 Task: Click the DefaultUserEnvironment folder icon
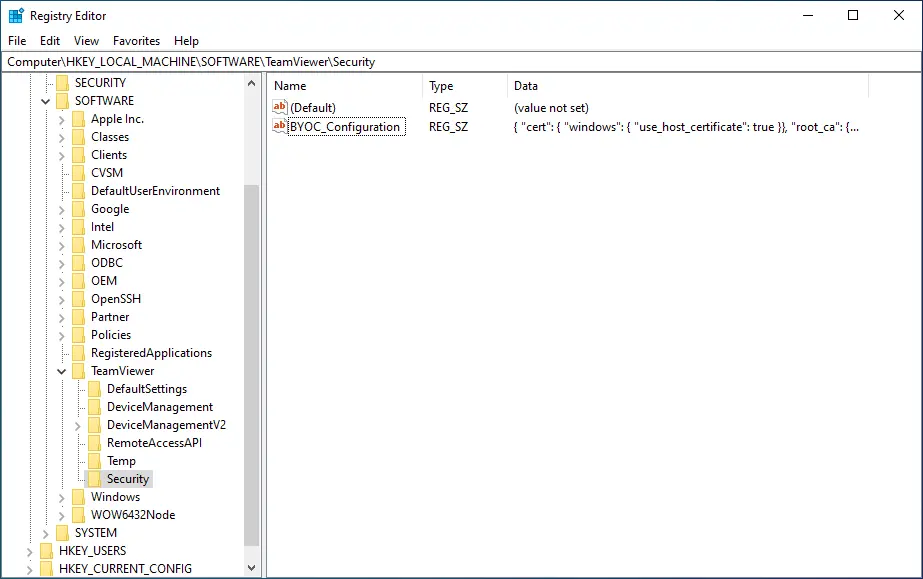point(78,191)
